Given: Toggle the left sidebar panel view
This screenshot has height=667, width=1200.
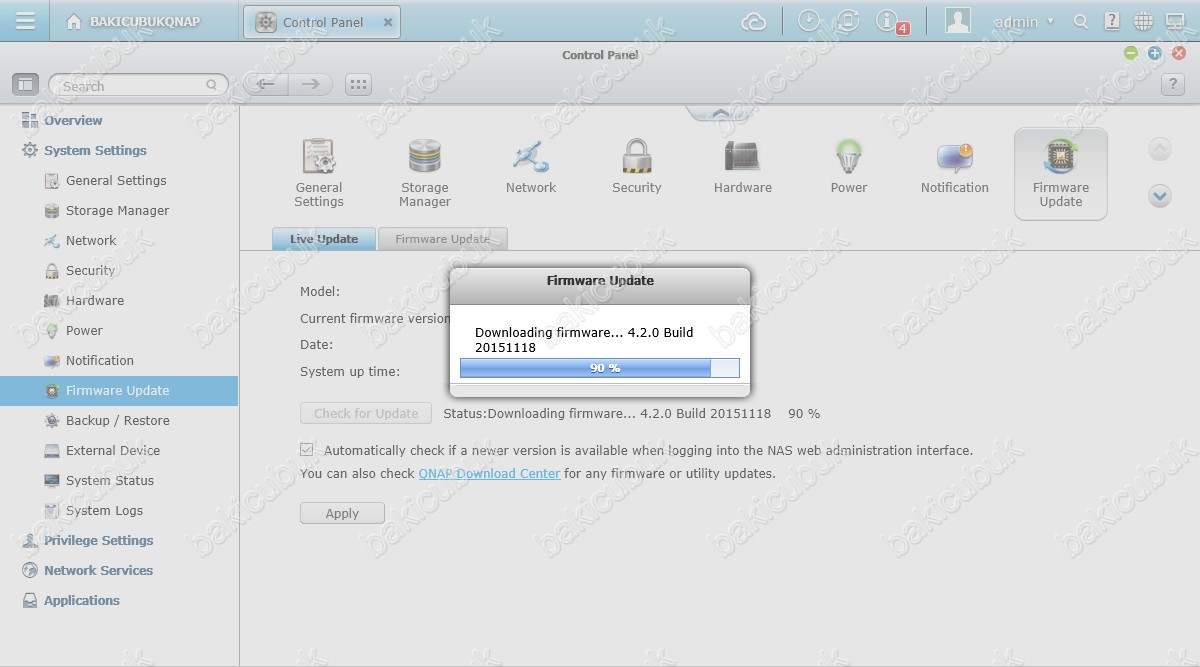Looking at the screenshot, I should click(25, 85).
